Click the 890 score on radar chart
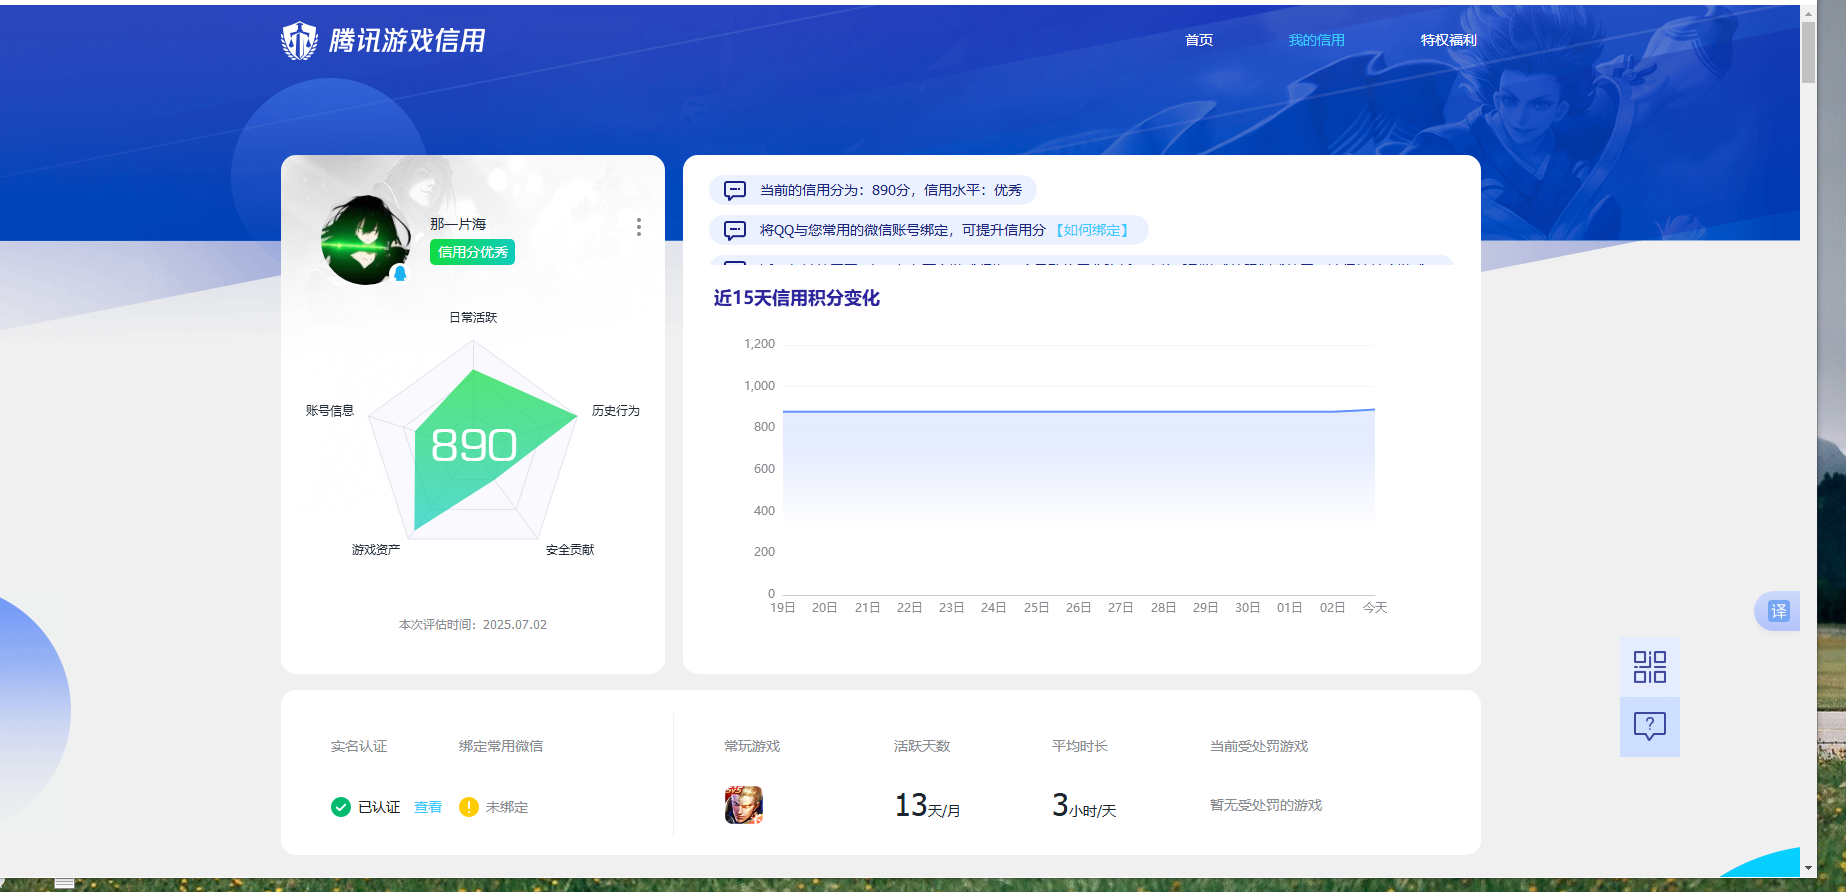Viewport: 1846px width, 892px height. point(474,445)
